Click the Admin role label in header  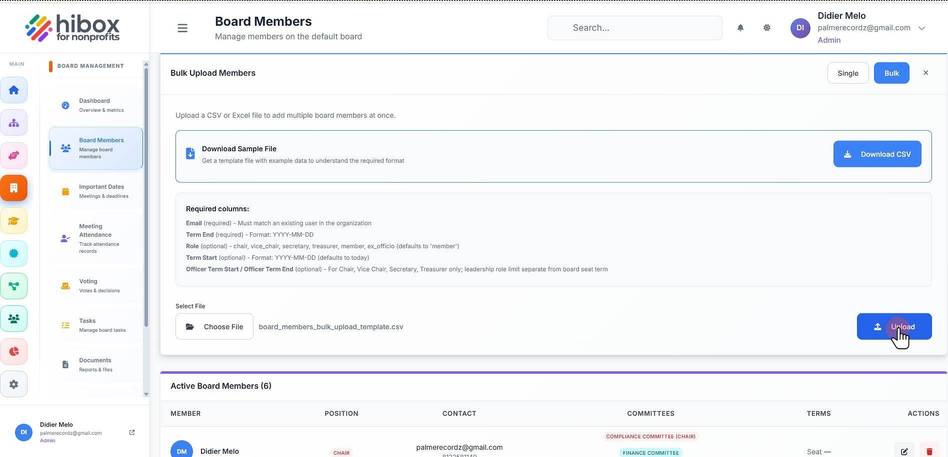pyautogui.click(x=829, y=40)
